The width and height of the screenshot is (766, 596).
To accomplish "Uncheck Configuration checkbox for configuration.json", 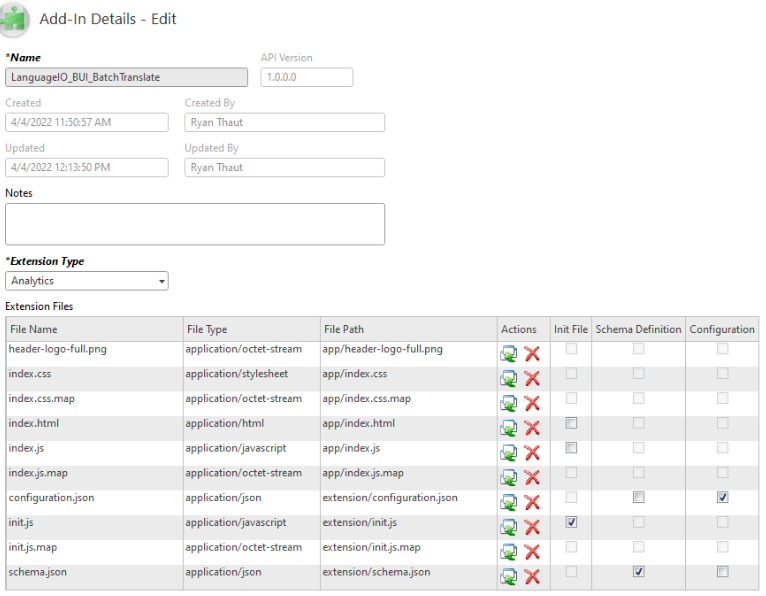I will (x=722, y=497).
